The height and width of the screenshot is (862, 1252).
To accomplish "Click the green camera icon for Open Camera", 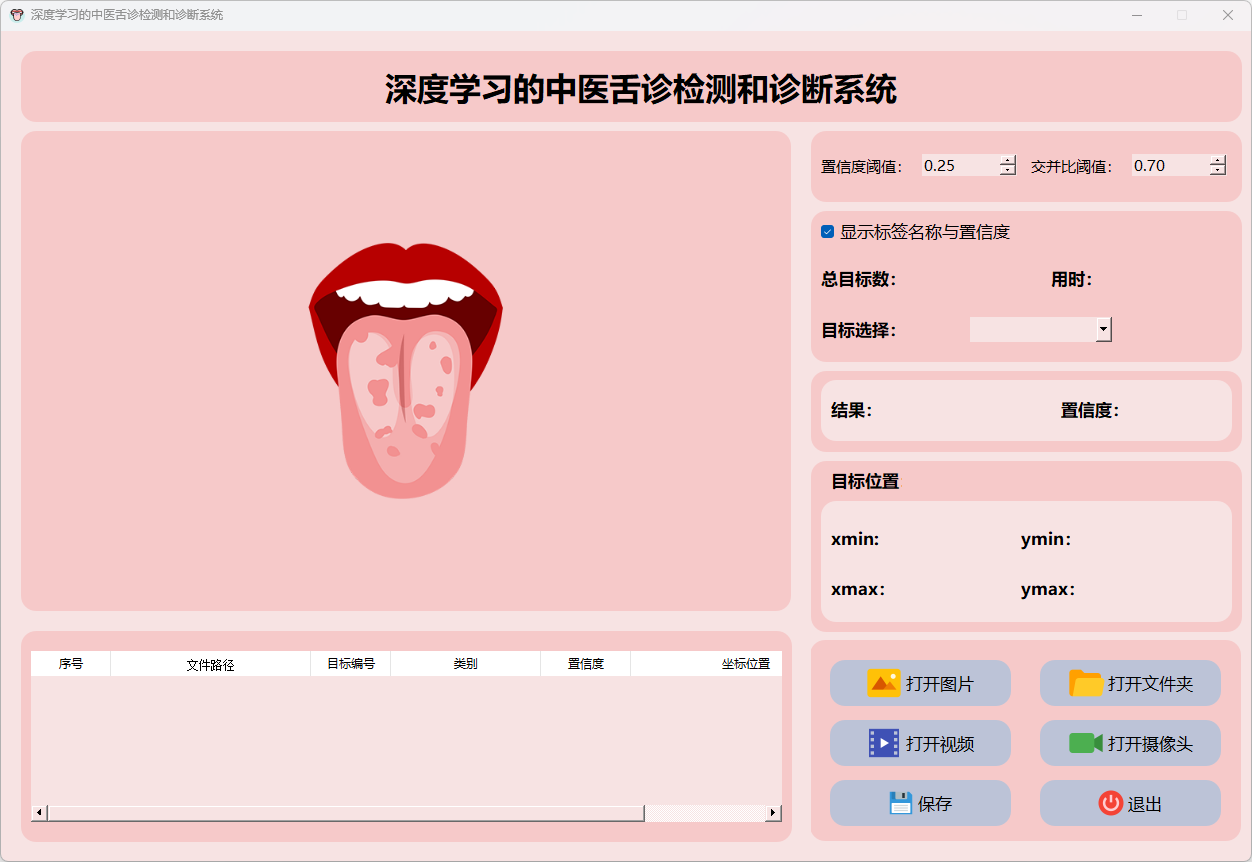I will [x=1085, y=743].
